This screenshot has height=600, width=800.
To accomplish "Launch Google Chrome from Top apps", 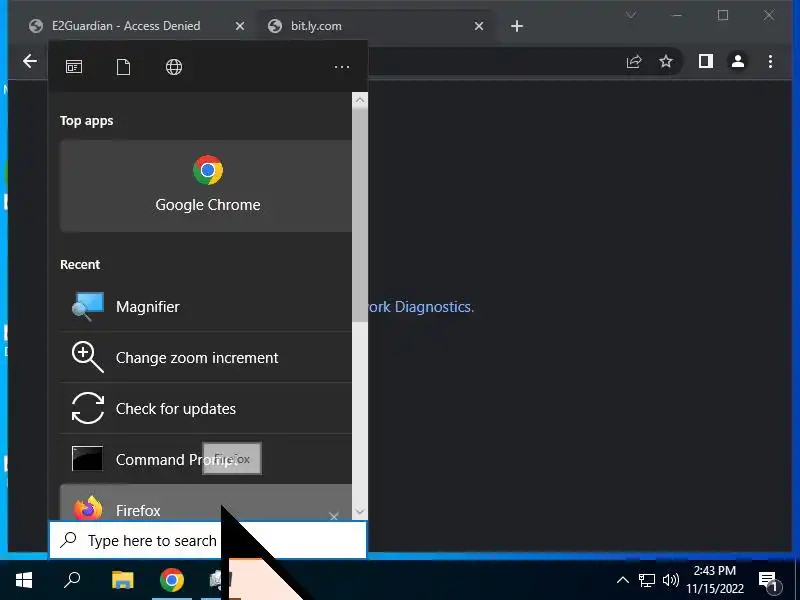I will (x=206, y=186).
